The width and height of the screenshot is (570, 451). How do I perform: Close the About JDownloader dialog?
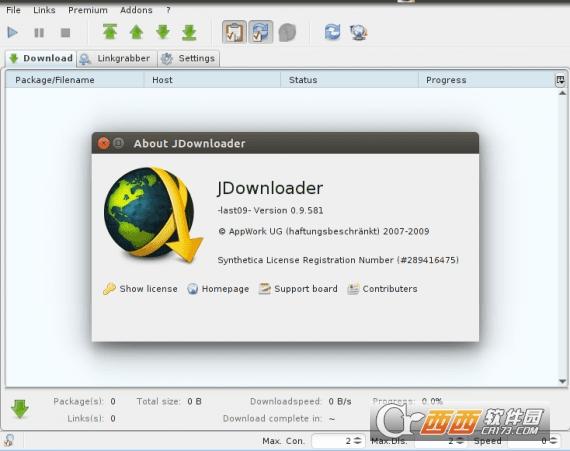[104, 143]
